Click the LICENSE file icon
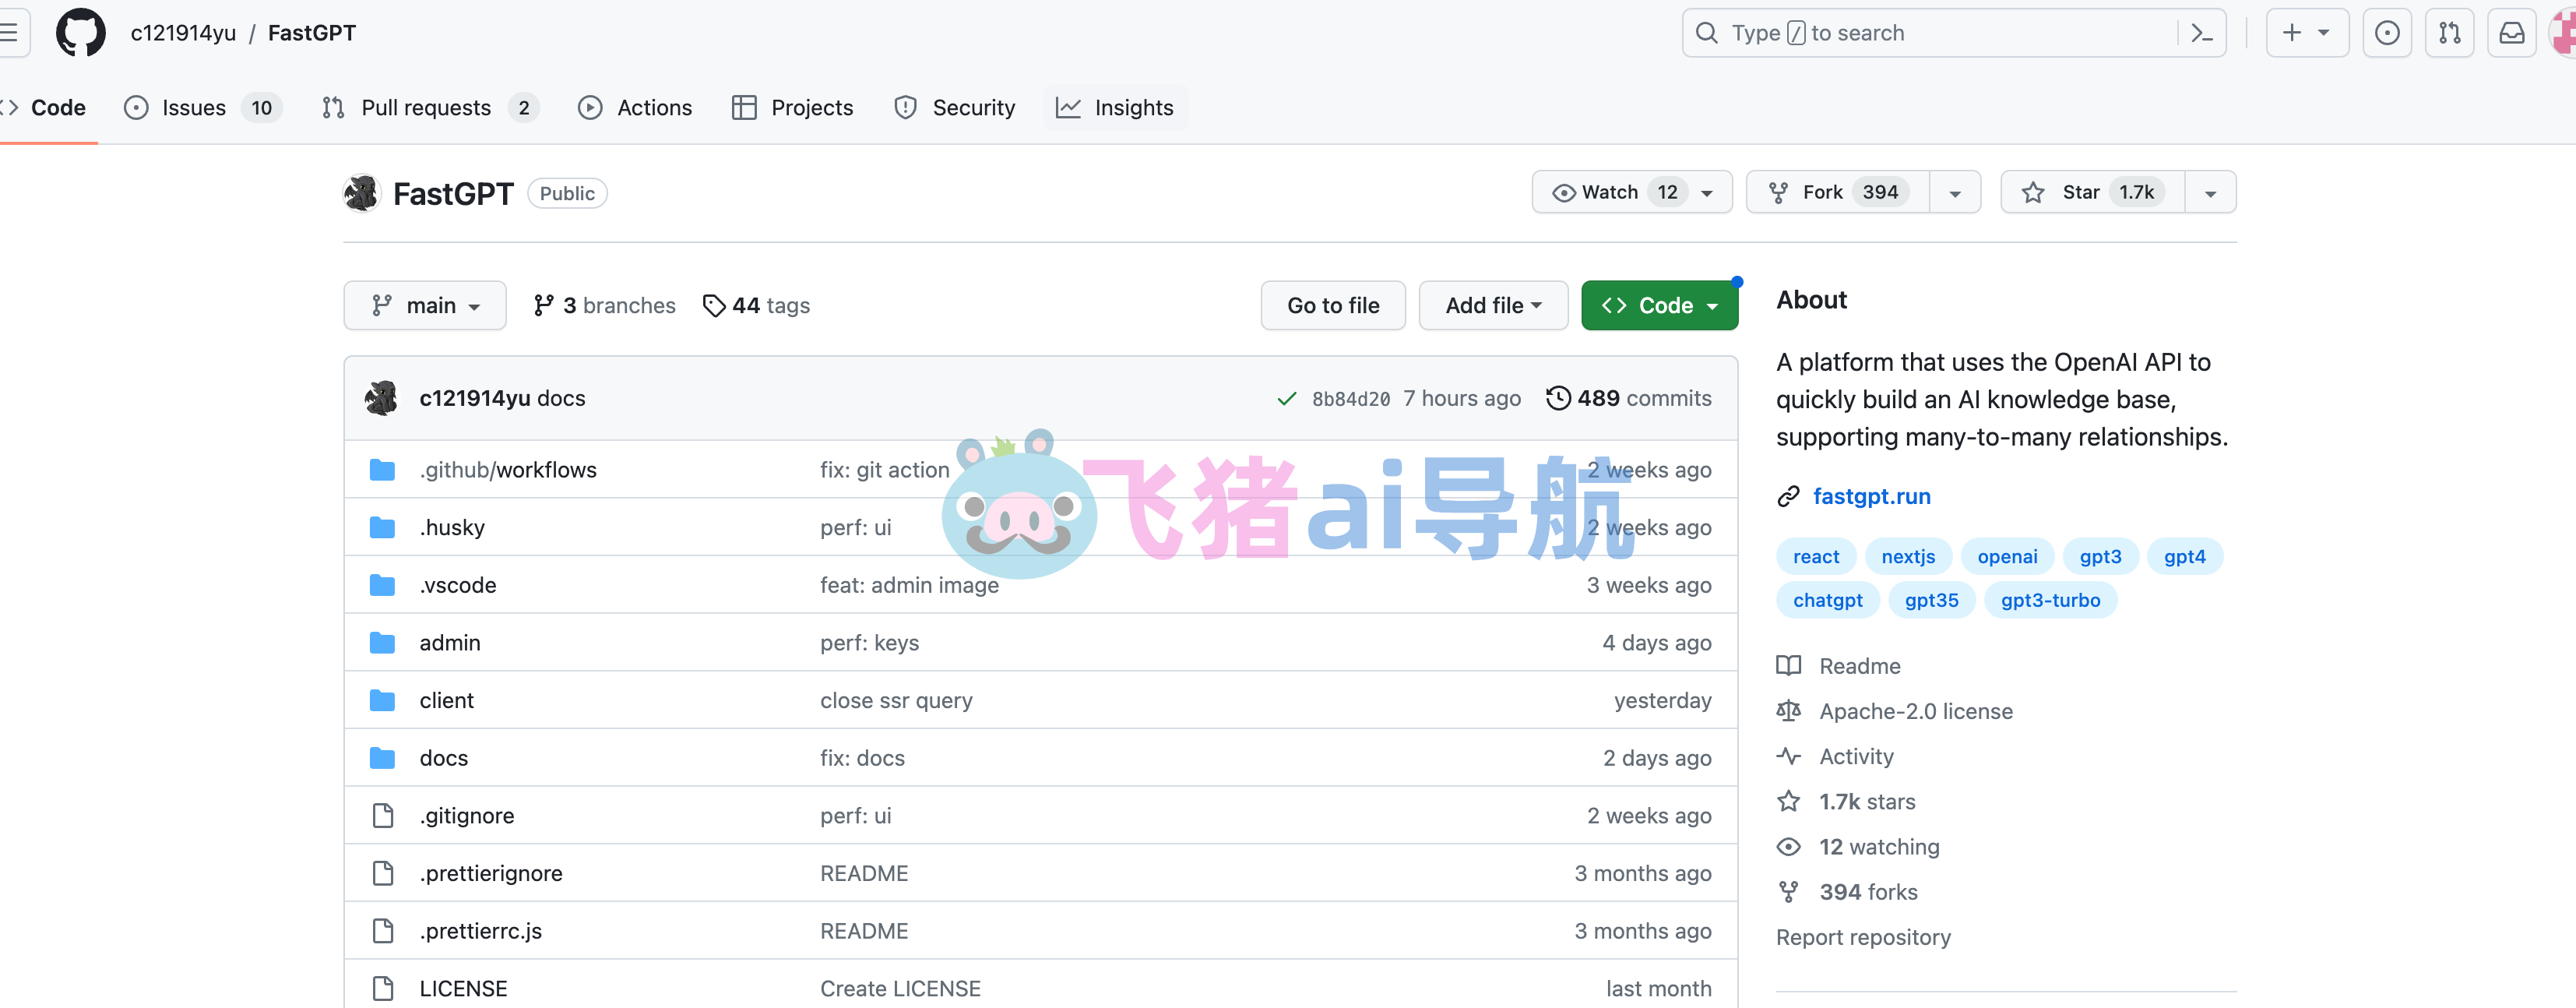2576x1008 pixels. [382, 989]
